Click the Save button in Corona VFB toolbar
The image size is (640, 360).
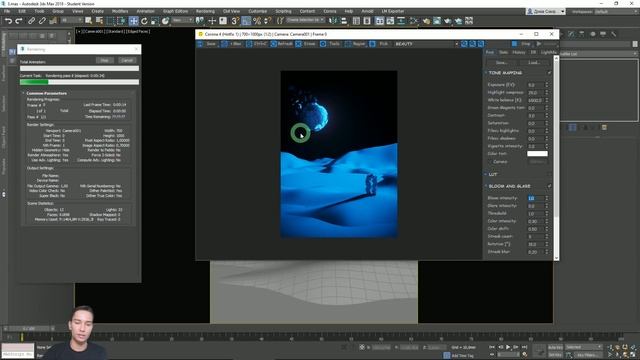(207, 44)
